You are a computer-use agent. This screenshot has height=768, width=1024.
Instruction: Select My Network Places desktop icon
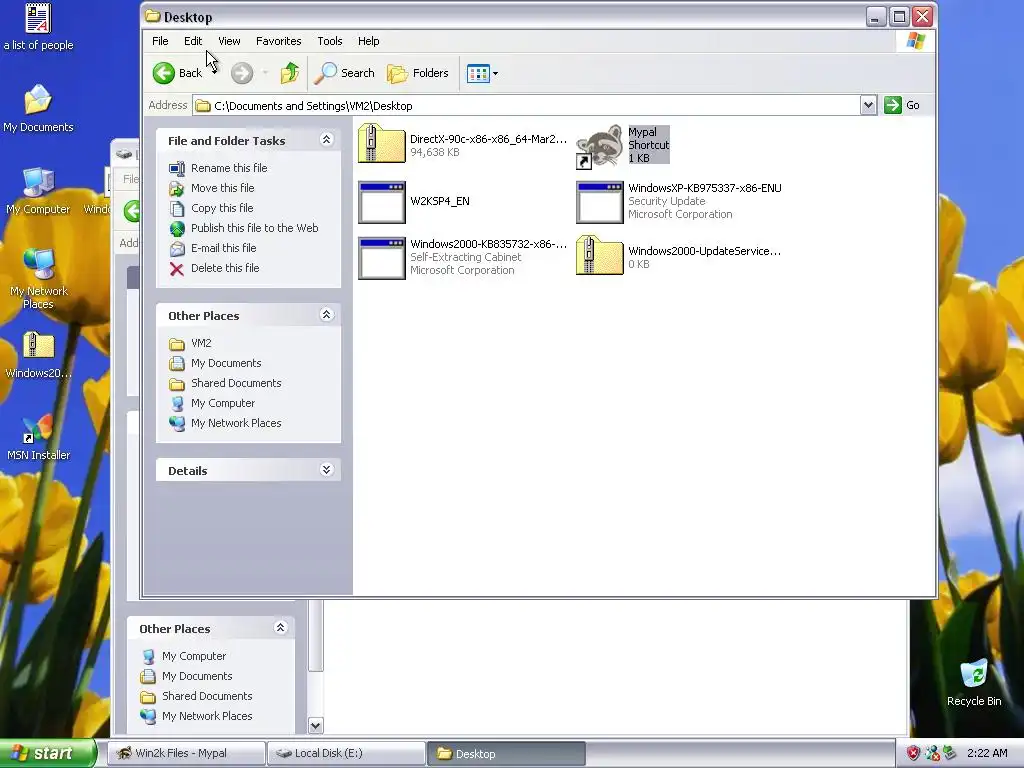pyautogui.click(x=38, y=279)
